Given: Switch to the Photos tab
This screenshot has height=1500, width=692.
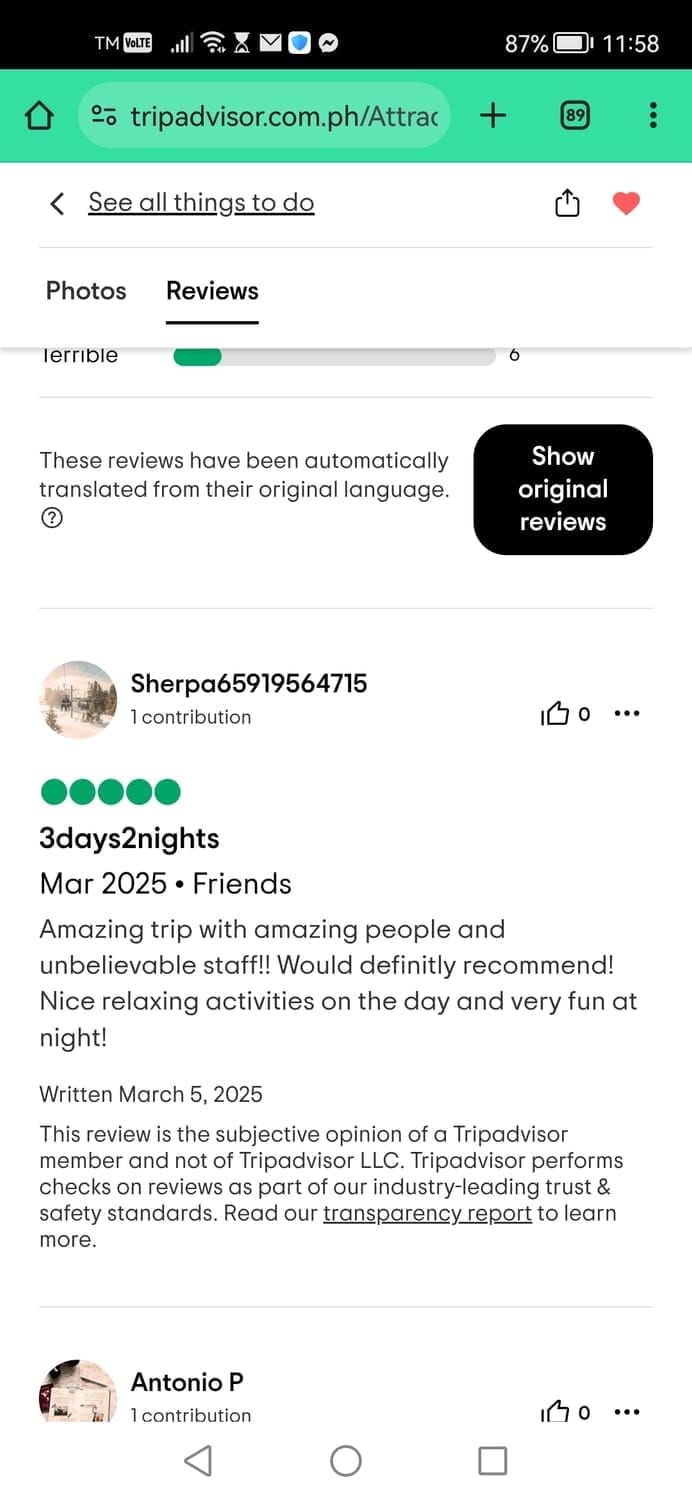Looking at the screenshot, I should point(86,291).
